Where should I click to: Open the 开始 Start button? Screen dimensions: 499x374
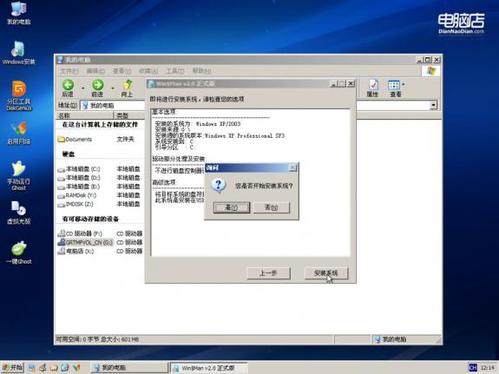(x=12, y=368)
